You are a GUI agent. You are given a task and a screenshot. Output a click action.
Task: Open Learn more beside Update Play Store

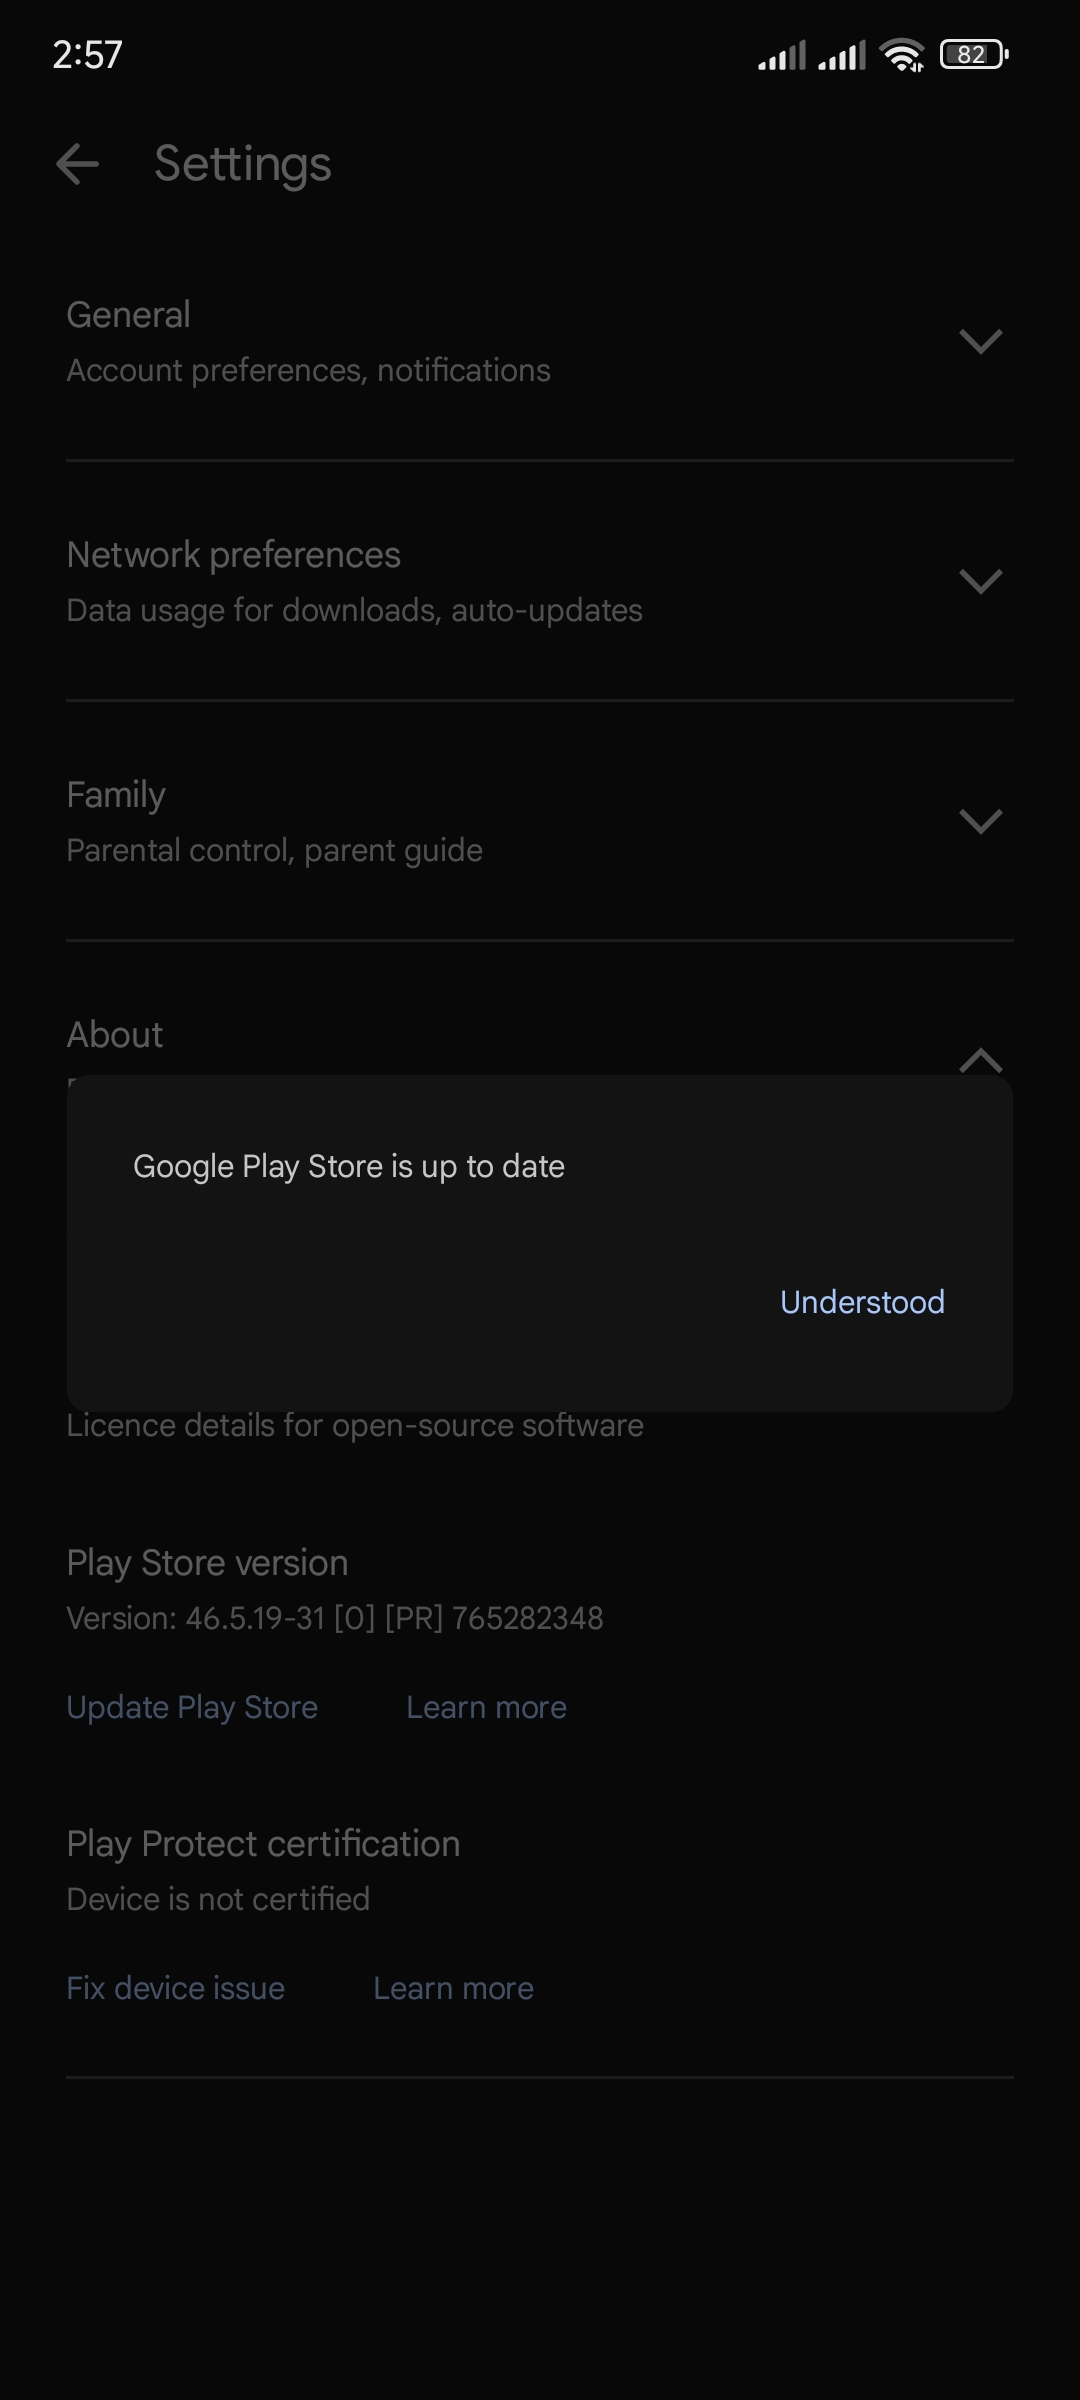pos(486,1707)
